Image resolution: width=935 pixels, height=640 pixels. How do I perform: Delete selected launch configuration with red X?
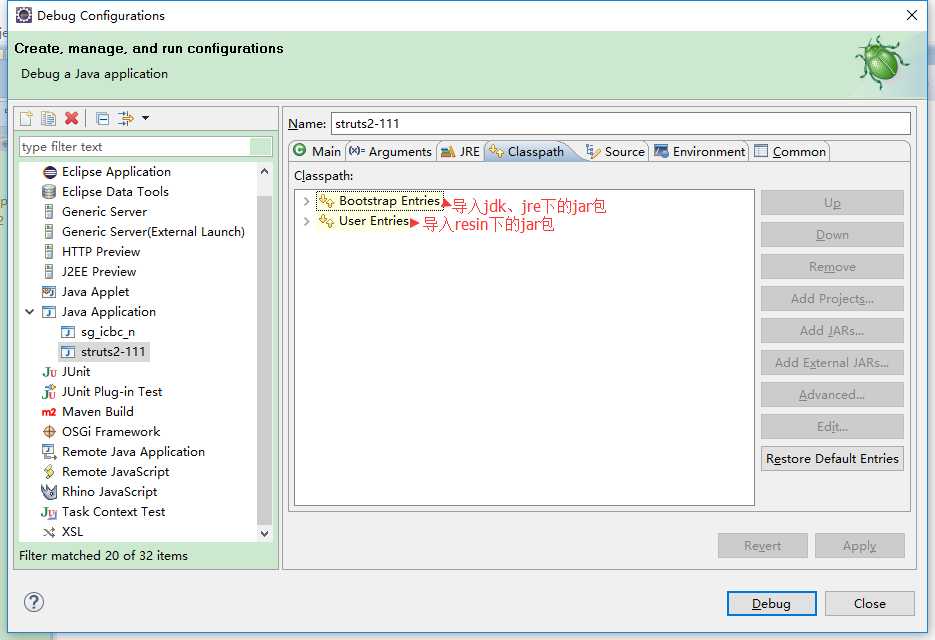[x=72, y=118]
